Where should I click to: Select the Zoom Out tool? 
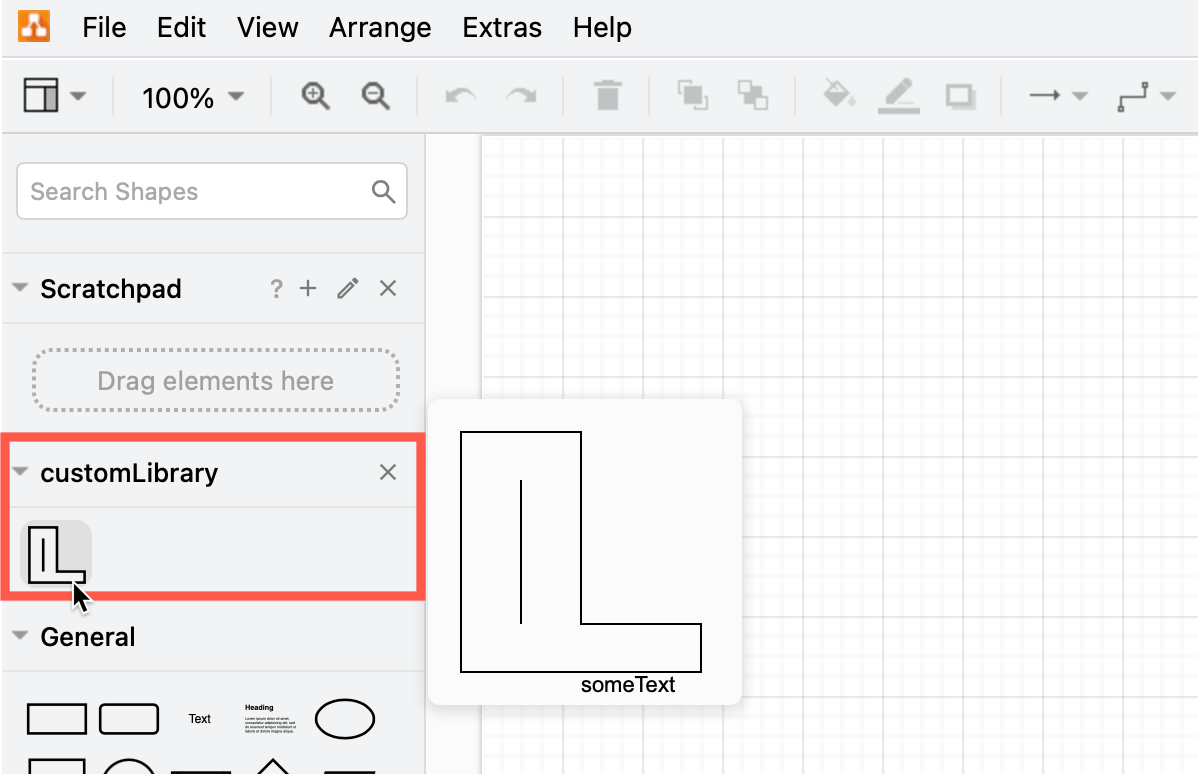pos(375,96)
